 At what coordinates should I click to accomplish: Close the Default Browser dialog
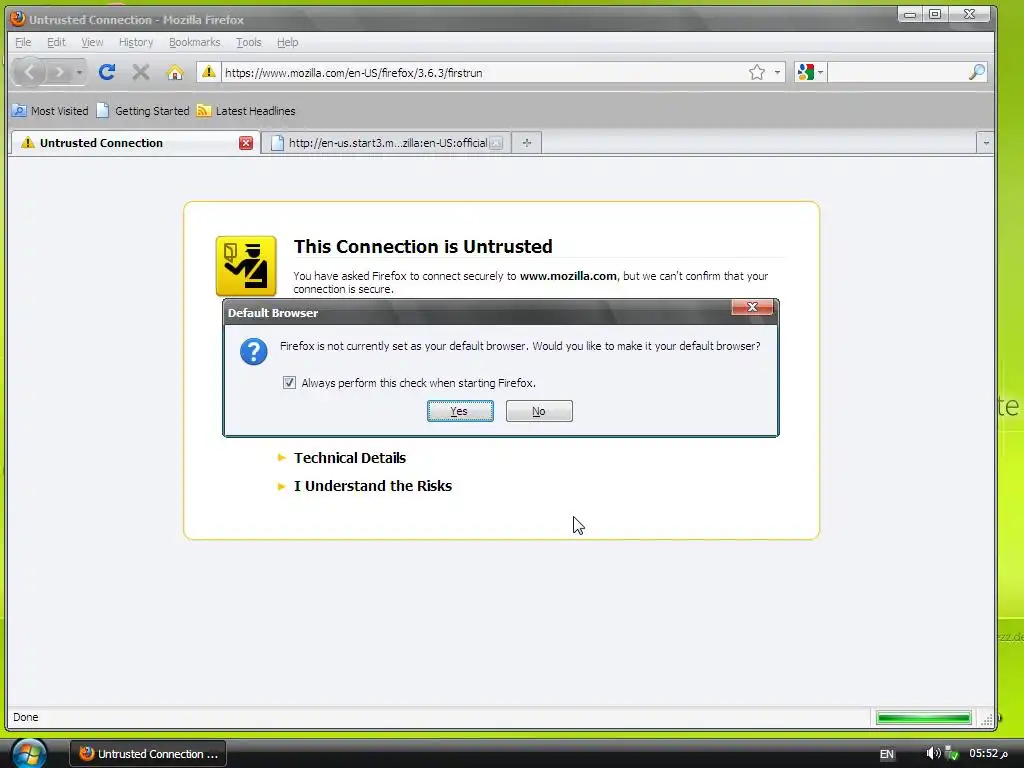tap(752, 307)
